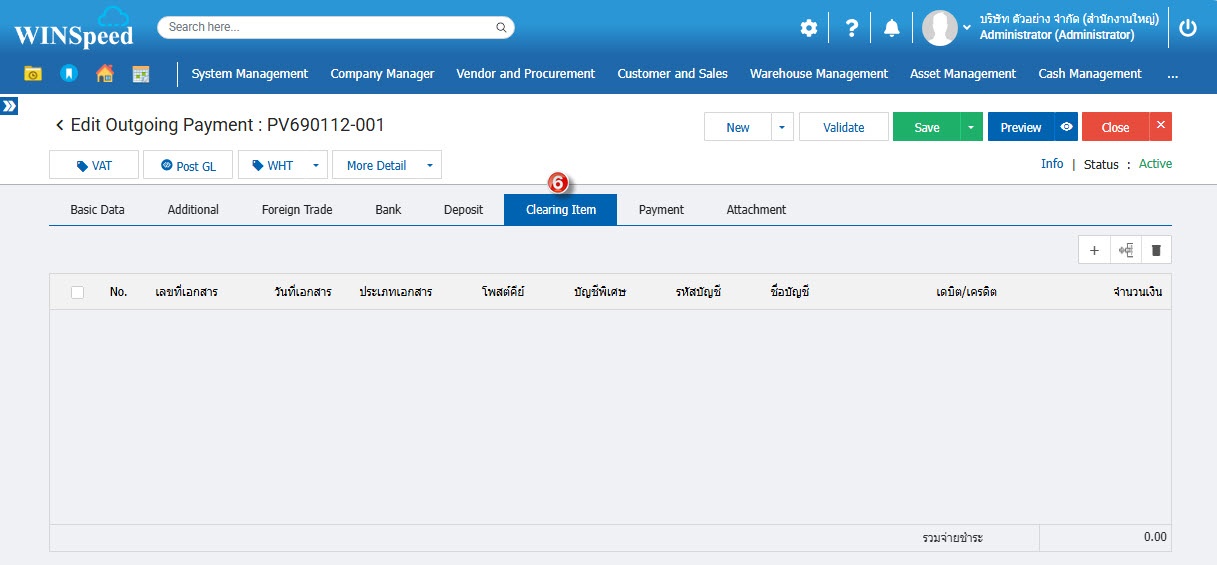Open the New button dropdown arrow

click(782, 127)
